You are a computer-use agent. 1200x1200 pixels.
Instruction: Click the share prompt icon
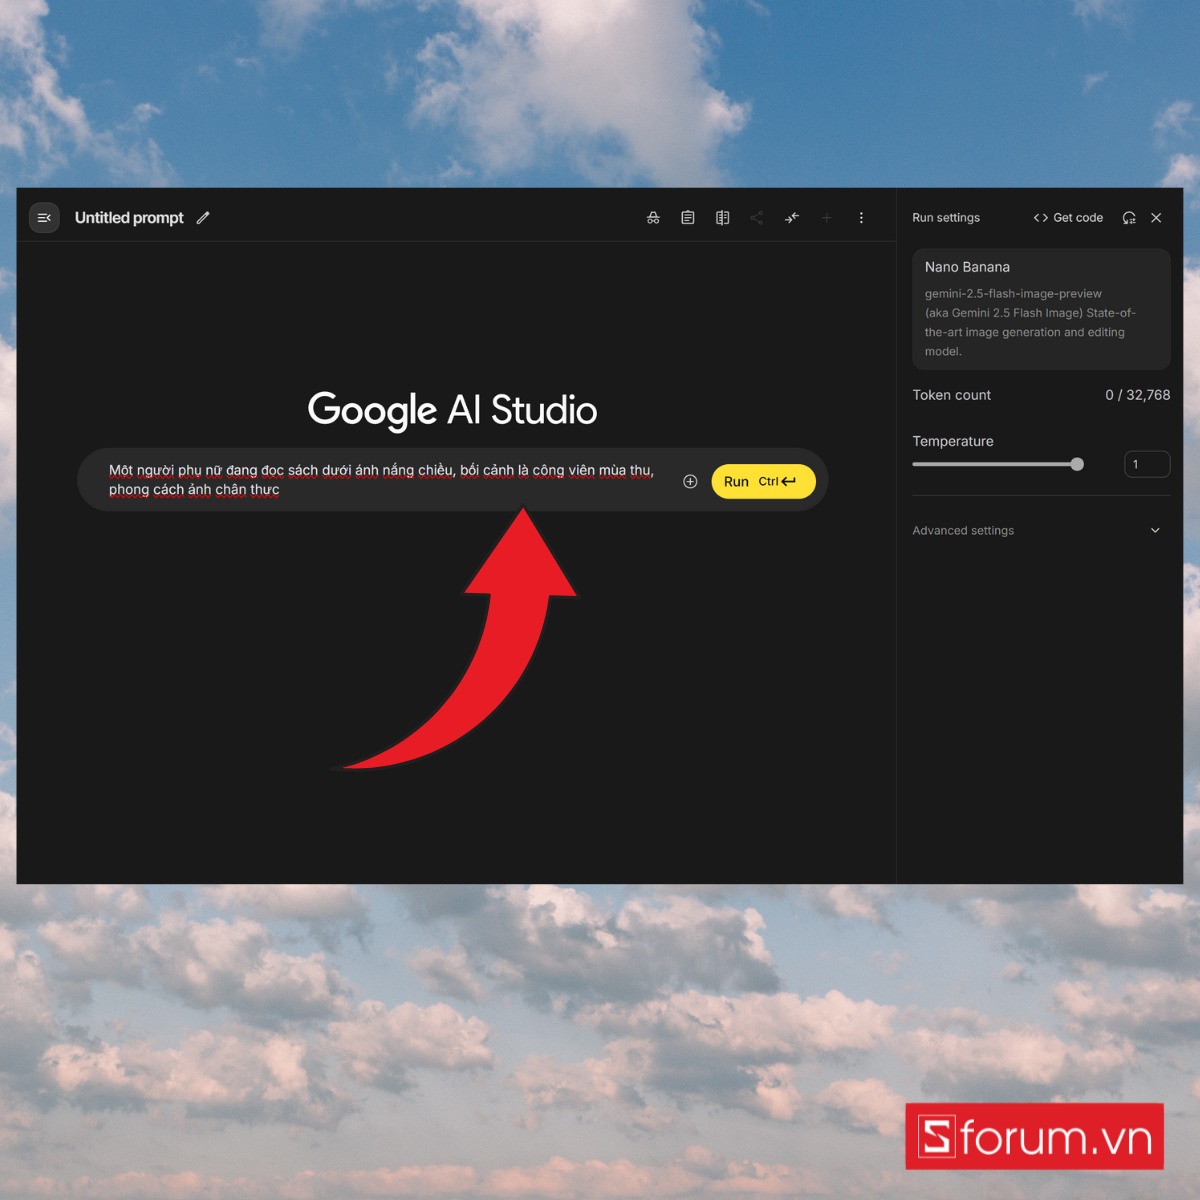coord(757,218)
